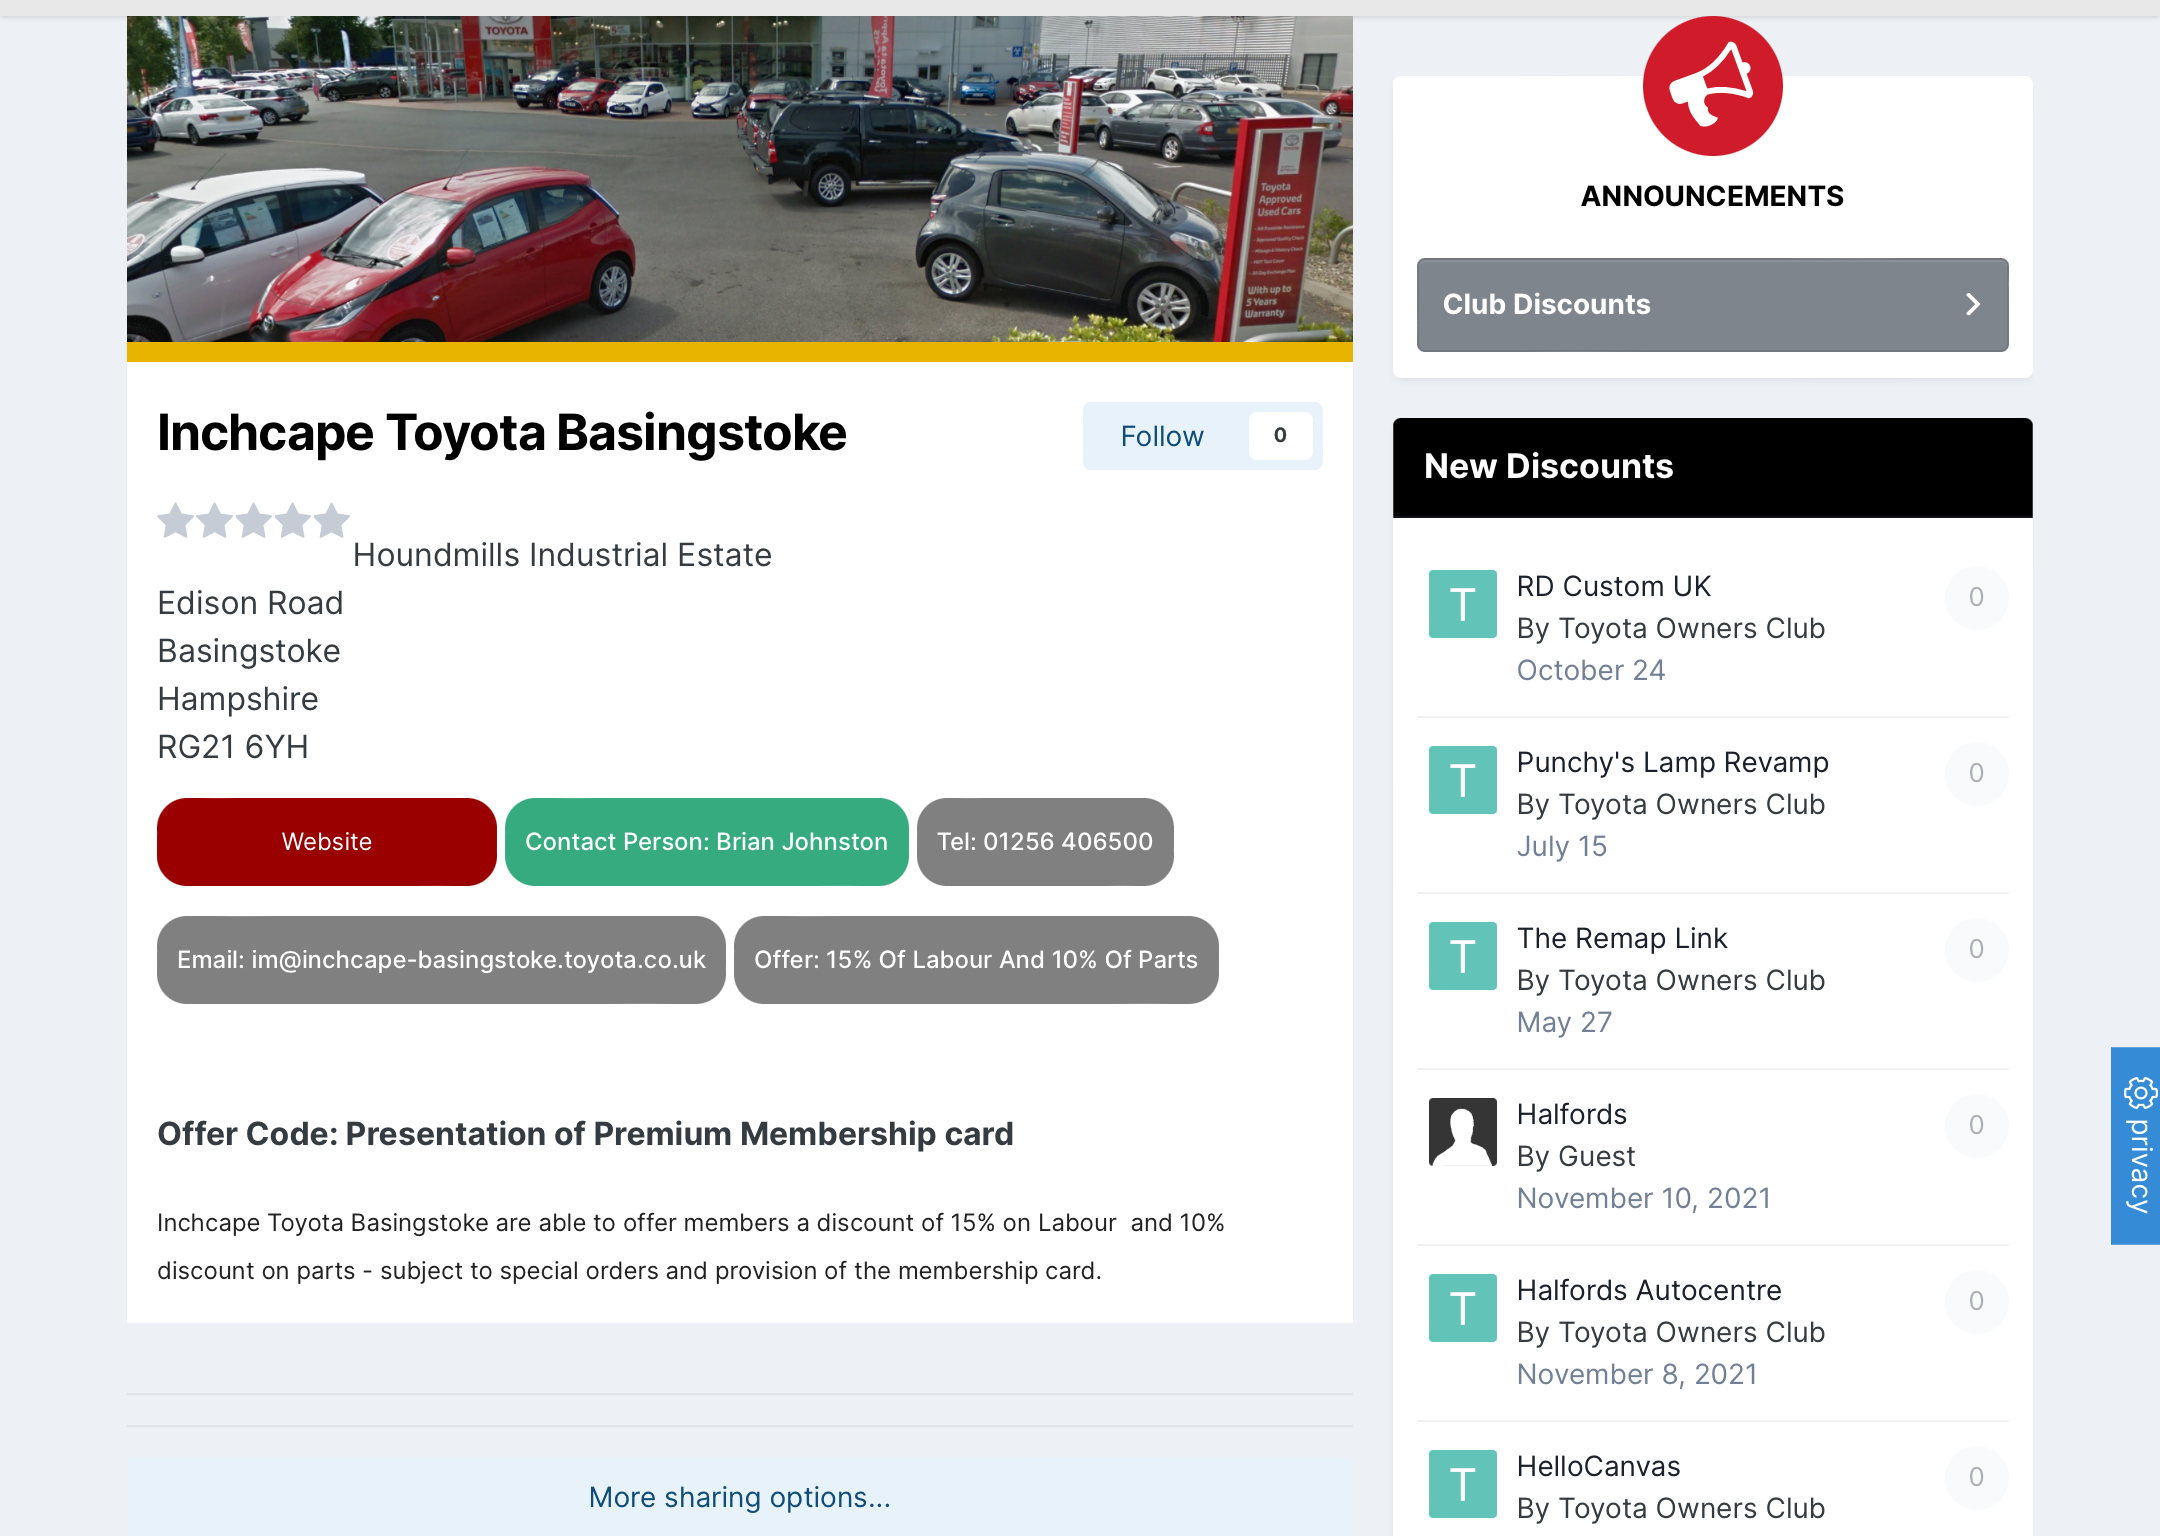
Task: Open the privacy settings gear tab
Action: click(2136, 1145)
